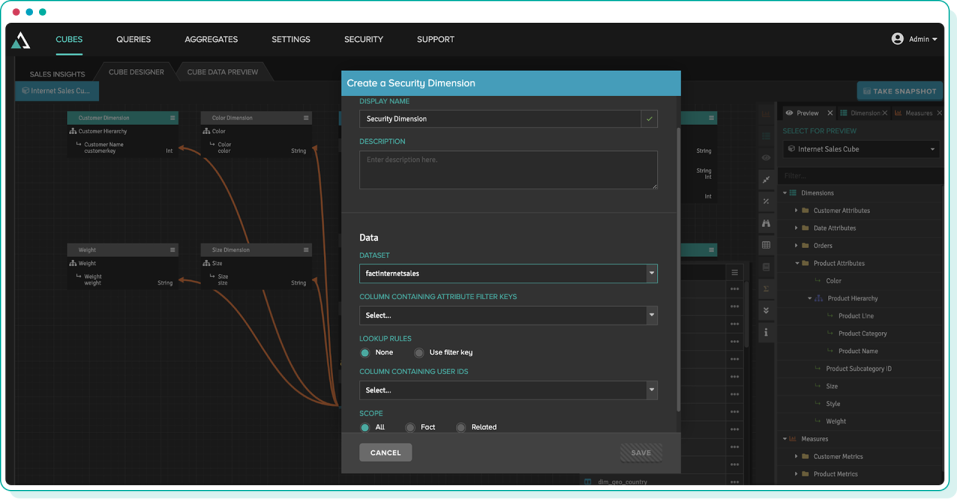Open the user IDs column dropdown
The height and width of the screenshot is (499, 960).
[x=508, y=390]
